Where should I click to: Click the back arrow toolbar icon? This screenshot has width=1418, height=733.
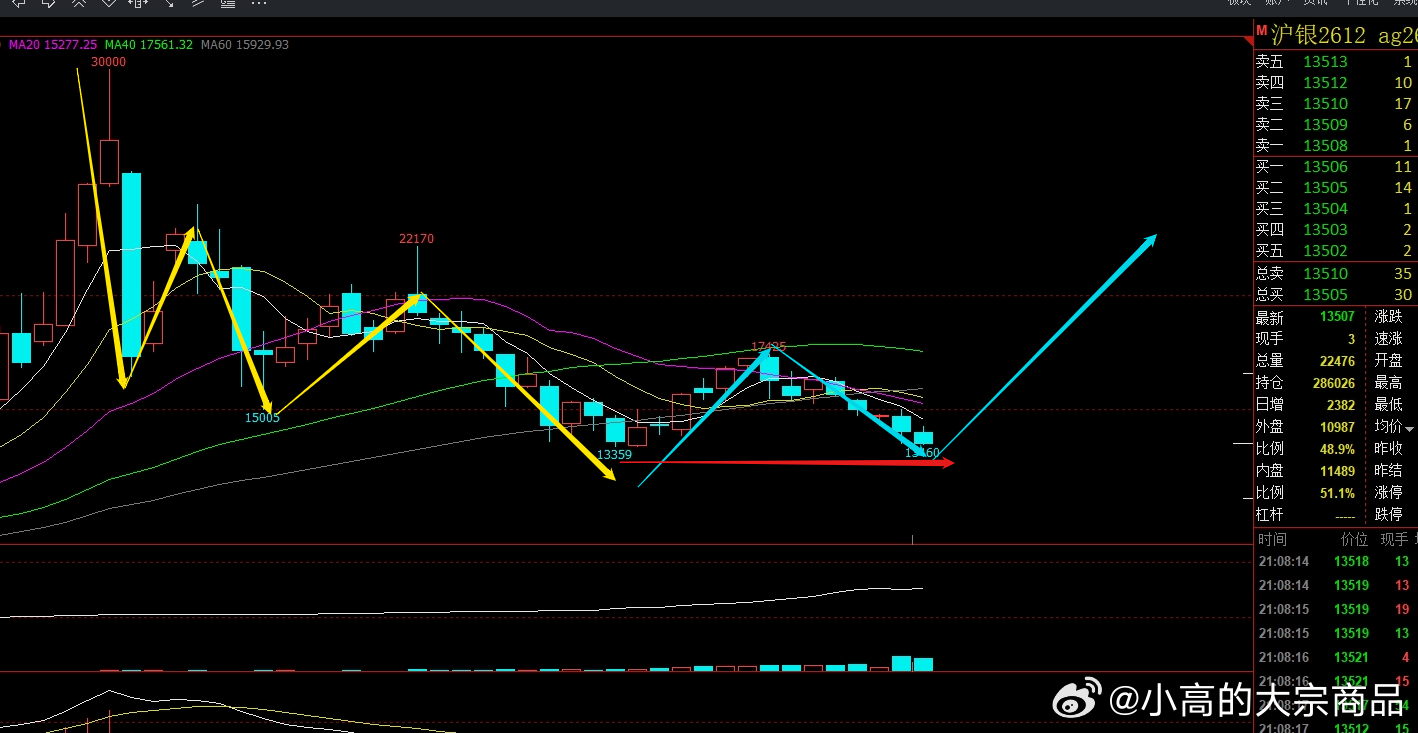coord(17,3)
